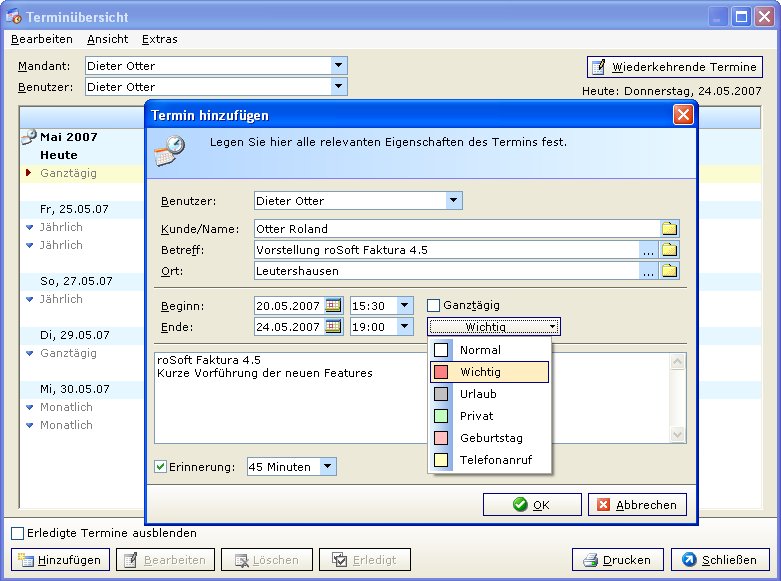This screenshot has width=781, height=581.
Task: Open the calendar picker for Ende date
Action: click(x=333, y=326)
